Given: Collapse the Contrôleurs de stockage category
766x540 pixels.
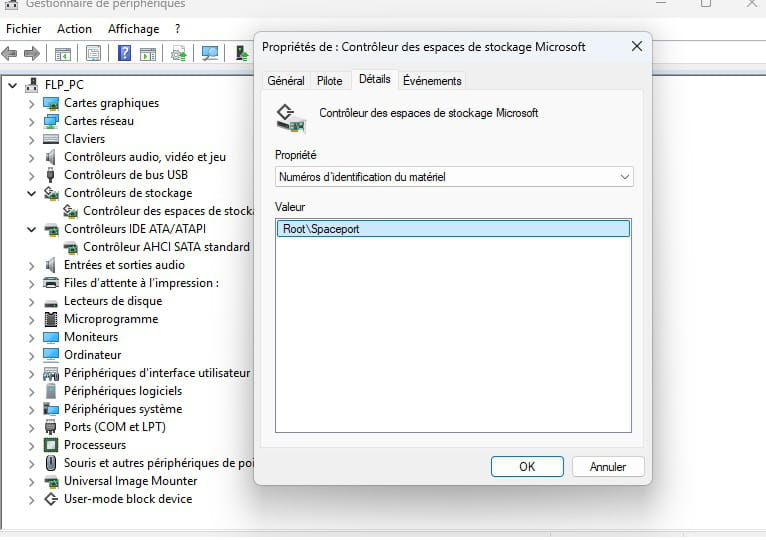Looking at the screenshot, I should tap(31, 194).
